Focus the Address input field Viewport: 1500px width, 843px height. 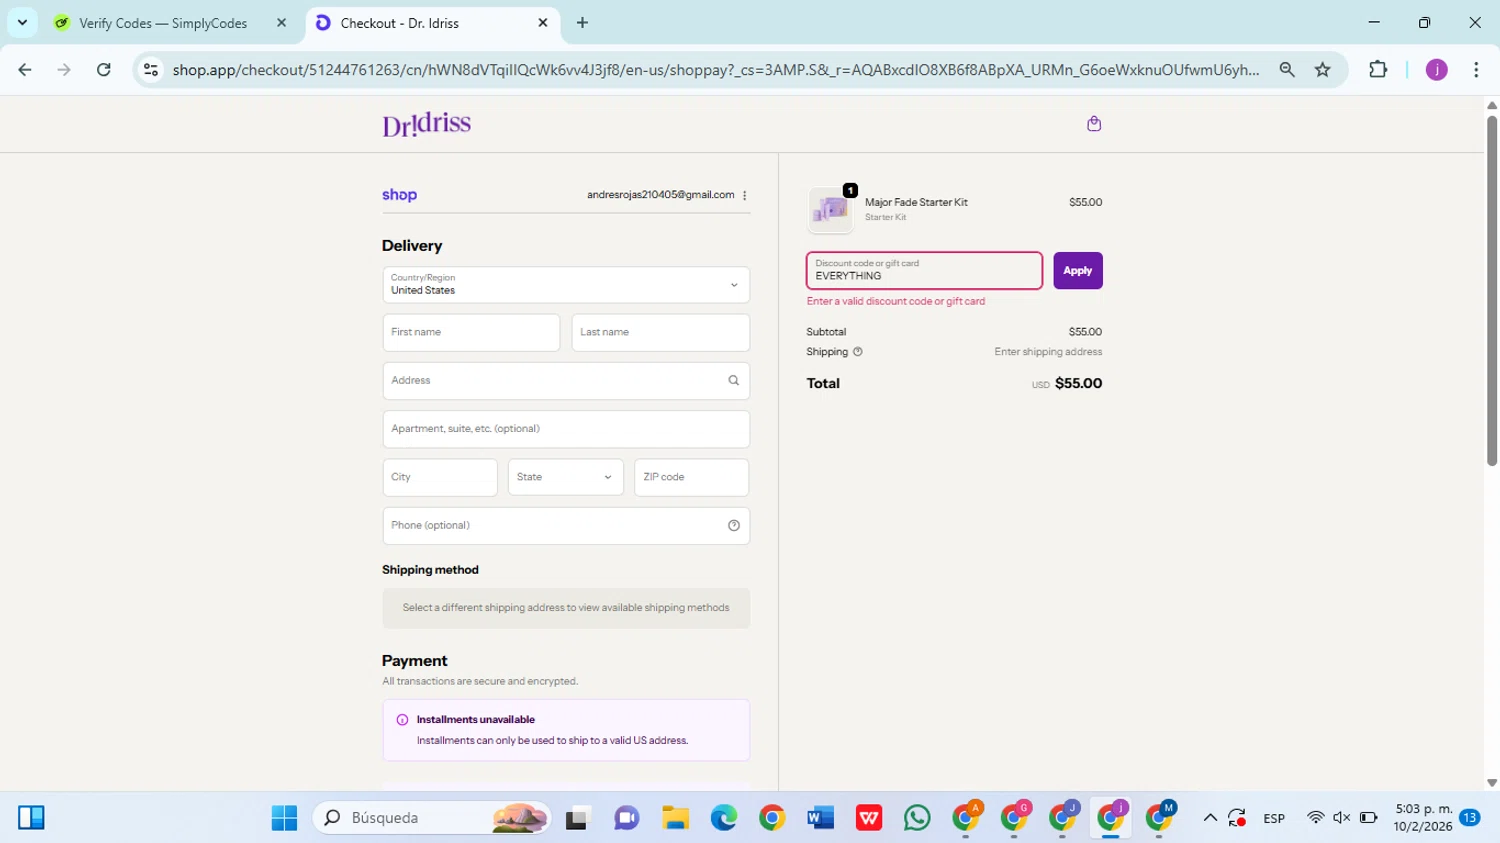566,381
